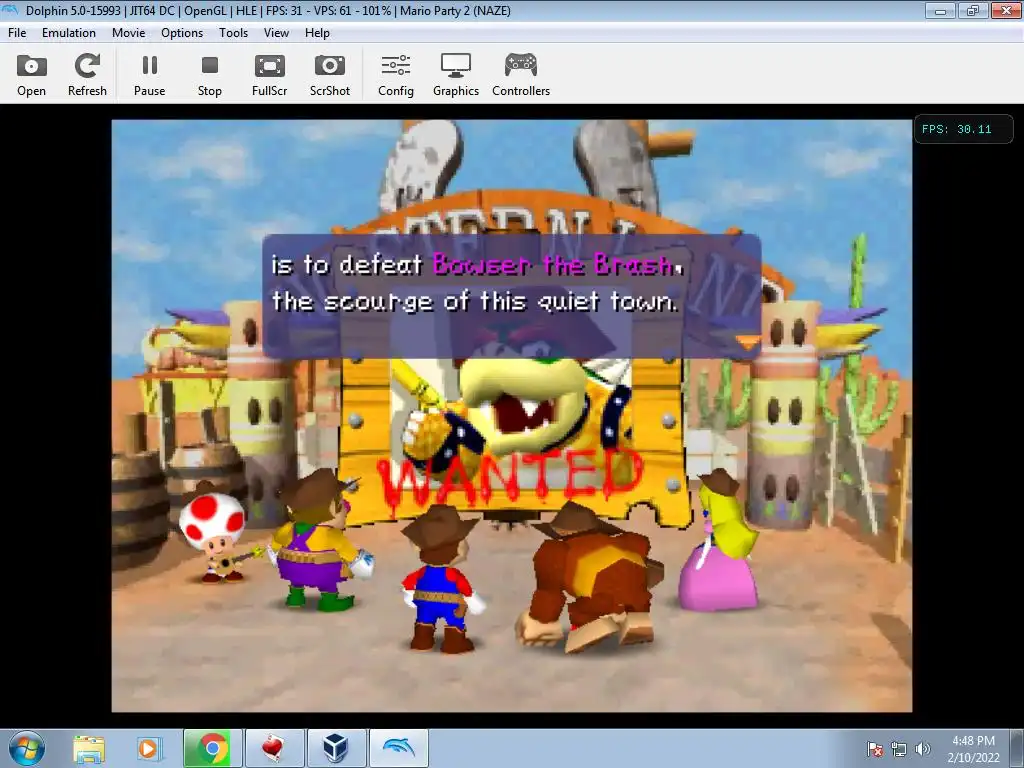
Task: Open the Emulation menu
Action: (69, 33)
